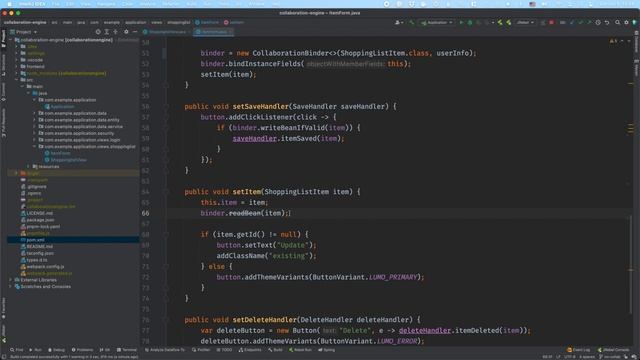Open the Find tool window
This screenshot has width=640, height=360.
point(17,350)
